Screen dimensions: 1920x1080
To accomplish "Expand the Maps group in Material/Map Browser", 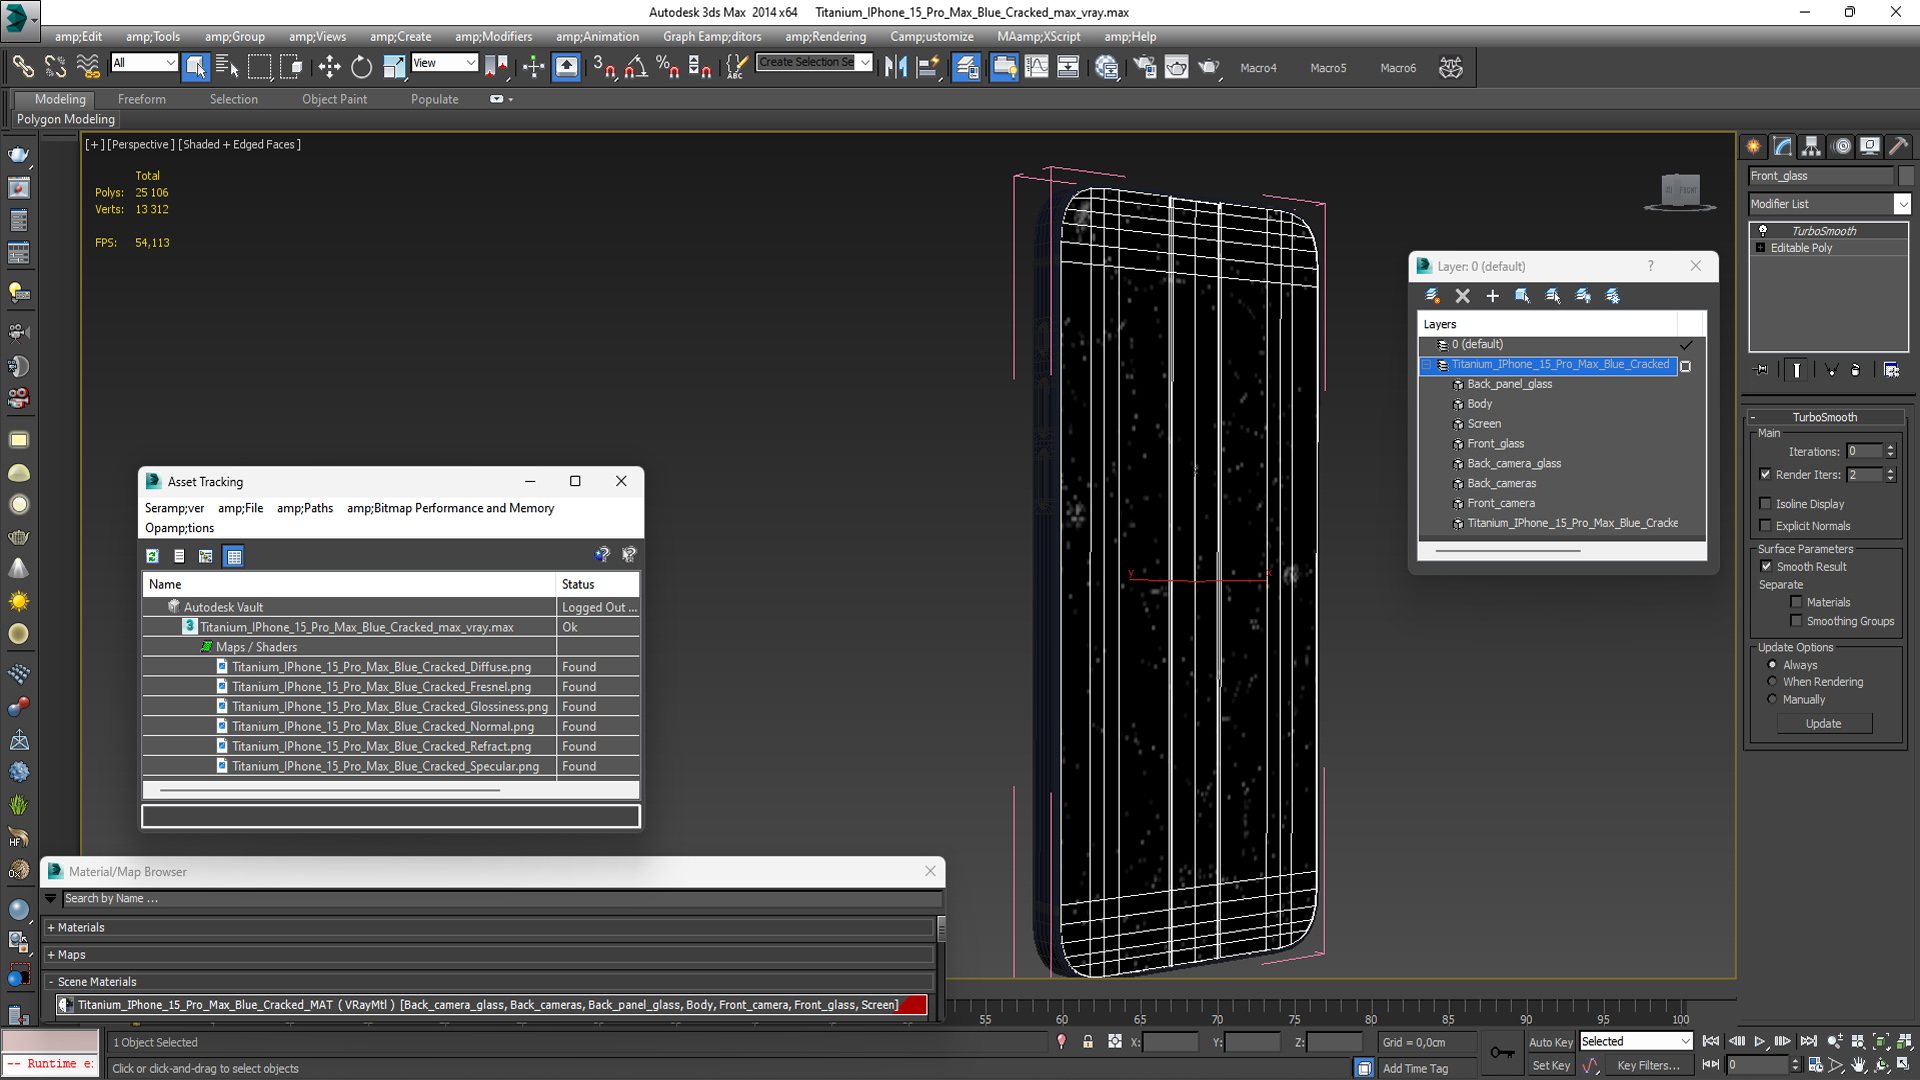I will tap(51, 955).
